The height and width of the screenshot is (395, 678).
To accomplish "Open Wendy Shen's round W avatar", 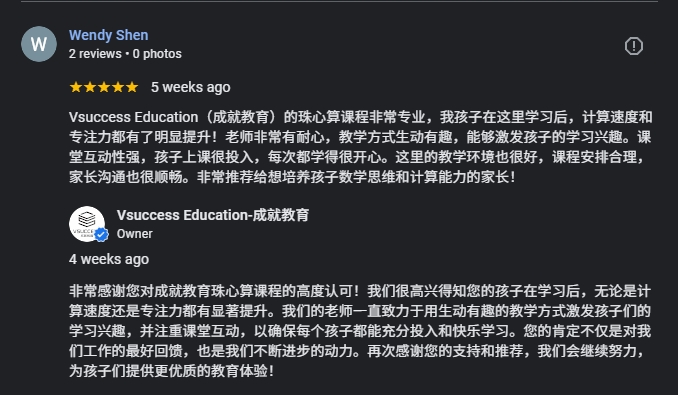I will click(39, 44).
